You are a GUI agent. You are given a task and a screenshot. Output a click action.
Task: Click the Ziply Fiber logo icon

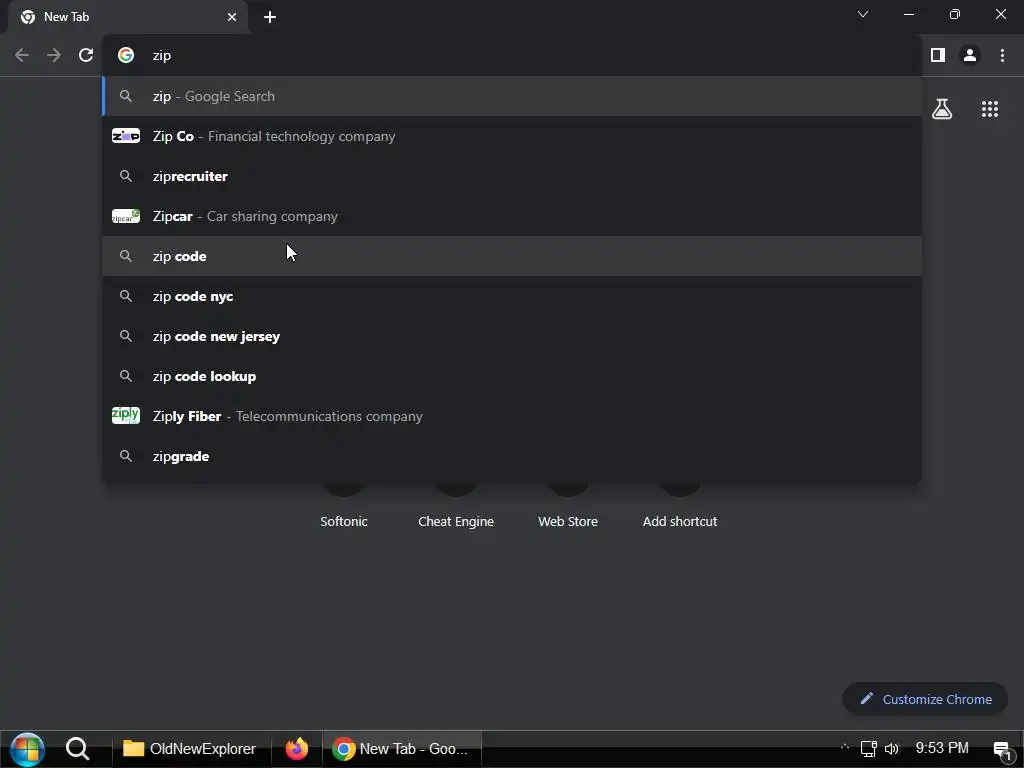126,415
